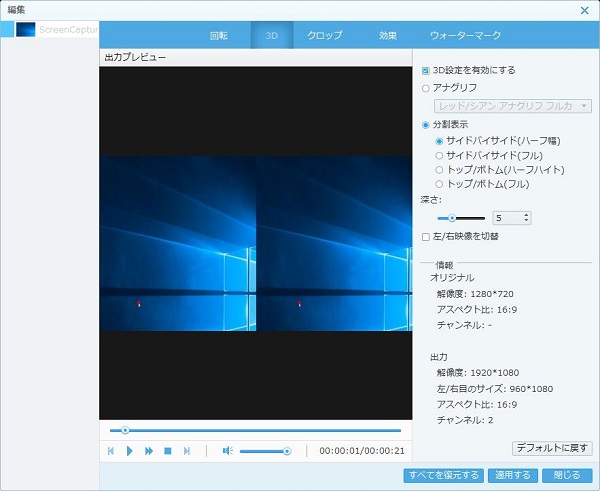Open the 効果 tab
This screenshot has width=600, height=491.
pyautogui.click(x=388, y=36)
